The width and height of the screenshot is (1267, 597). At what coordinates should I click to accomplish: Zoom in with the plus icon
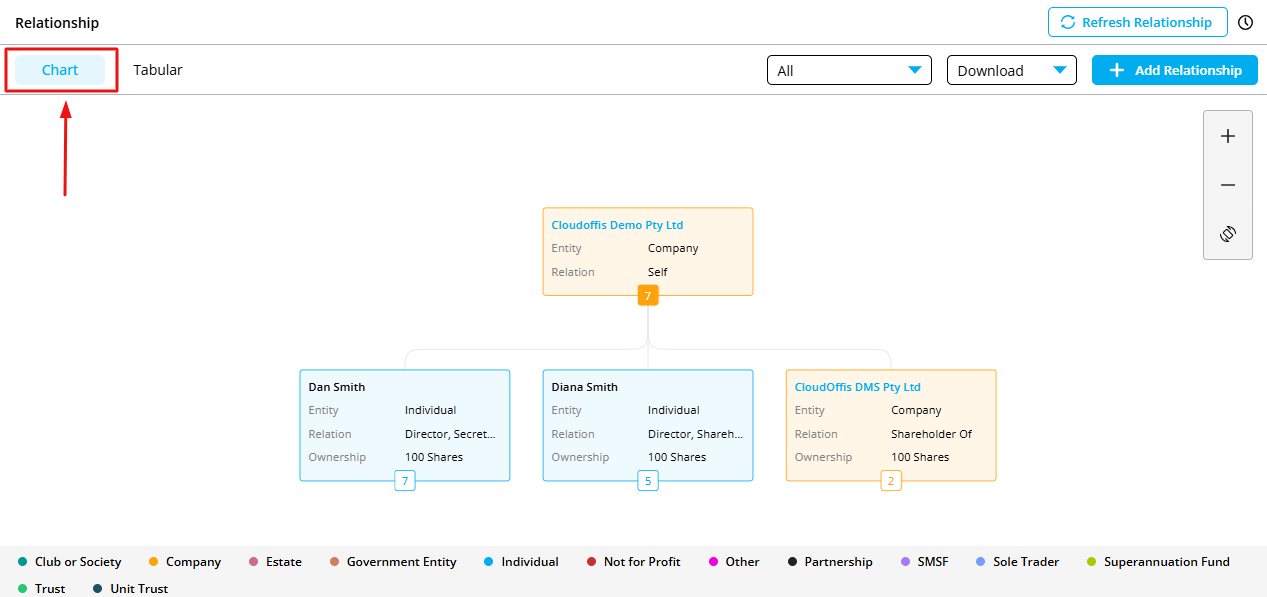click(x=1228, y=136)
